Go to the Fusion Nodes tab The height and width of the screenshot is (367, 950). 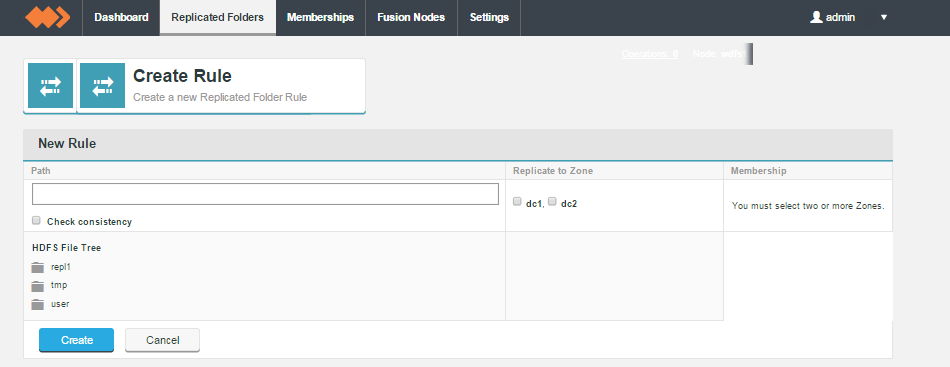tap(411, 18)
